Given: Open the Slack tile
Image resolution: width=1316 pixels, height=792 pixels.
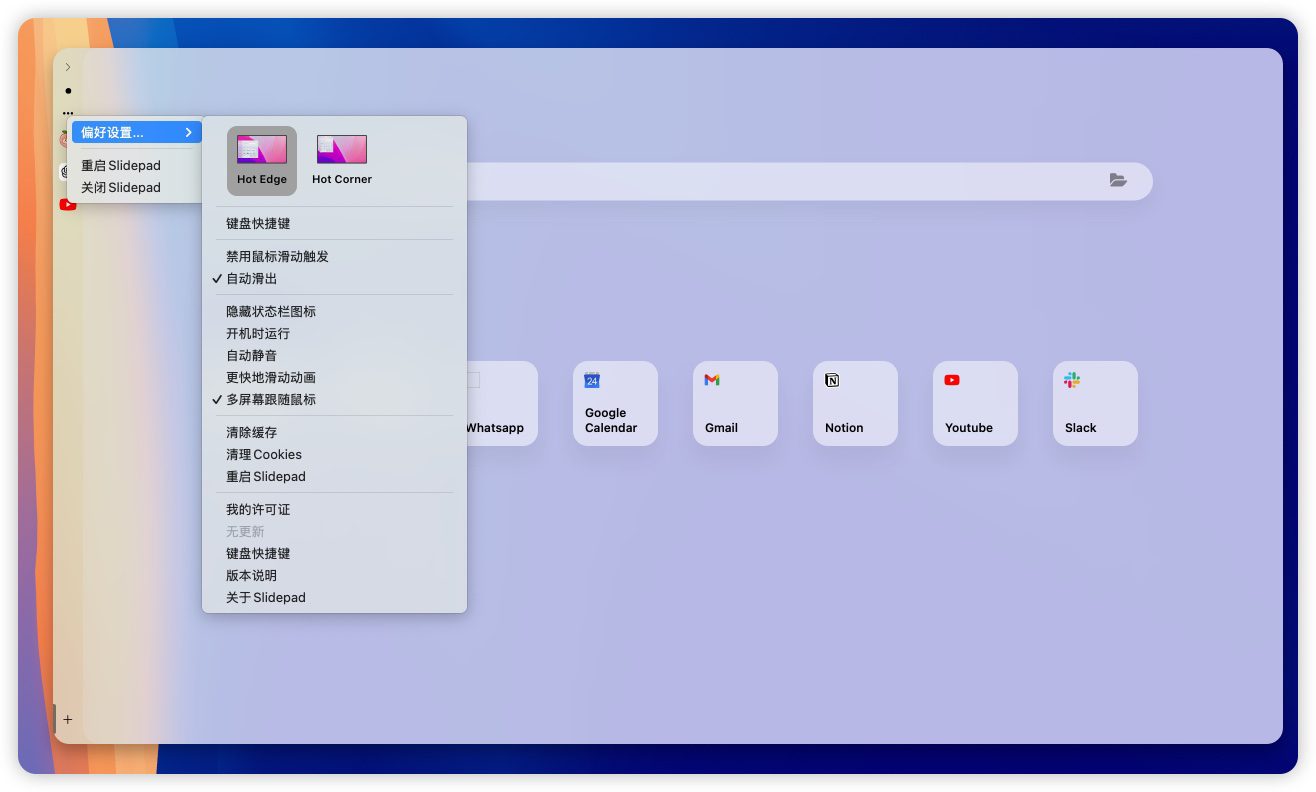Looking at the screenshot, I should tap(1095, 403).
